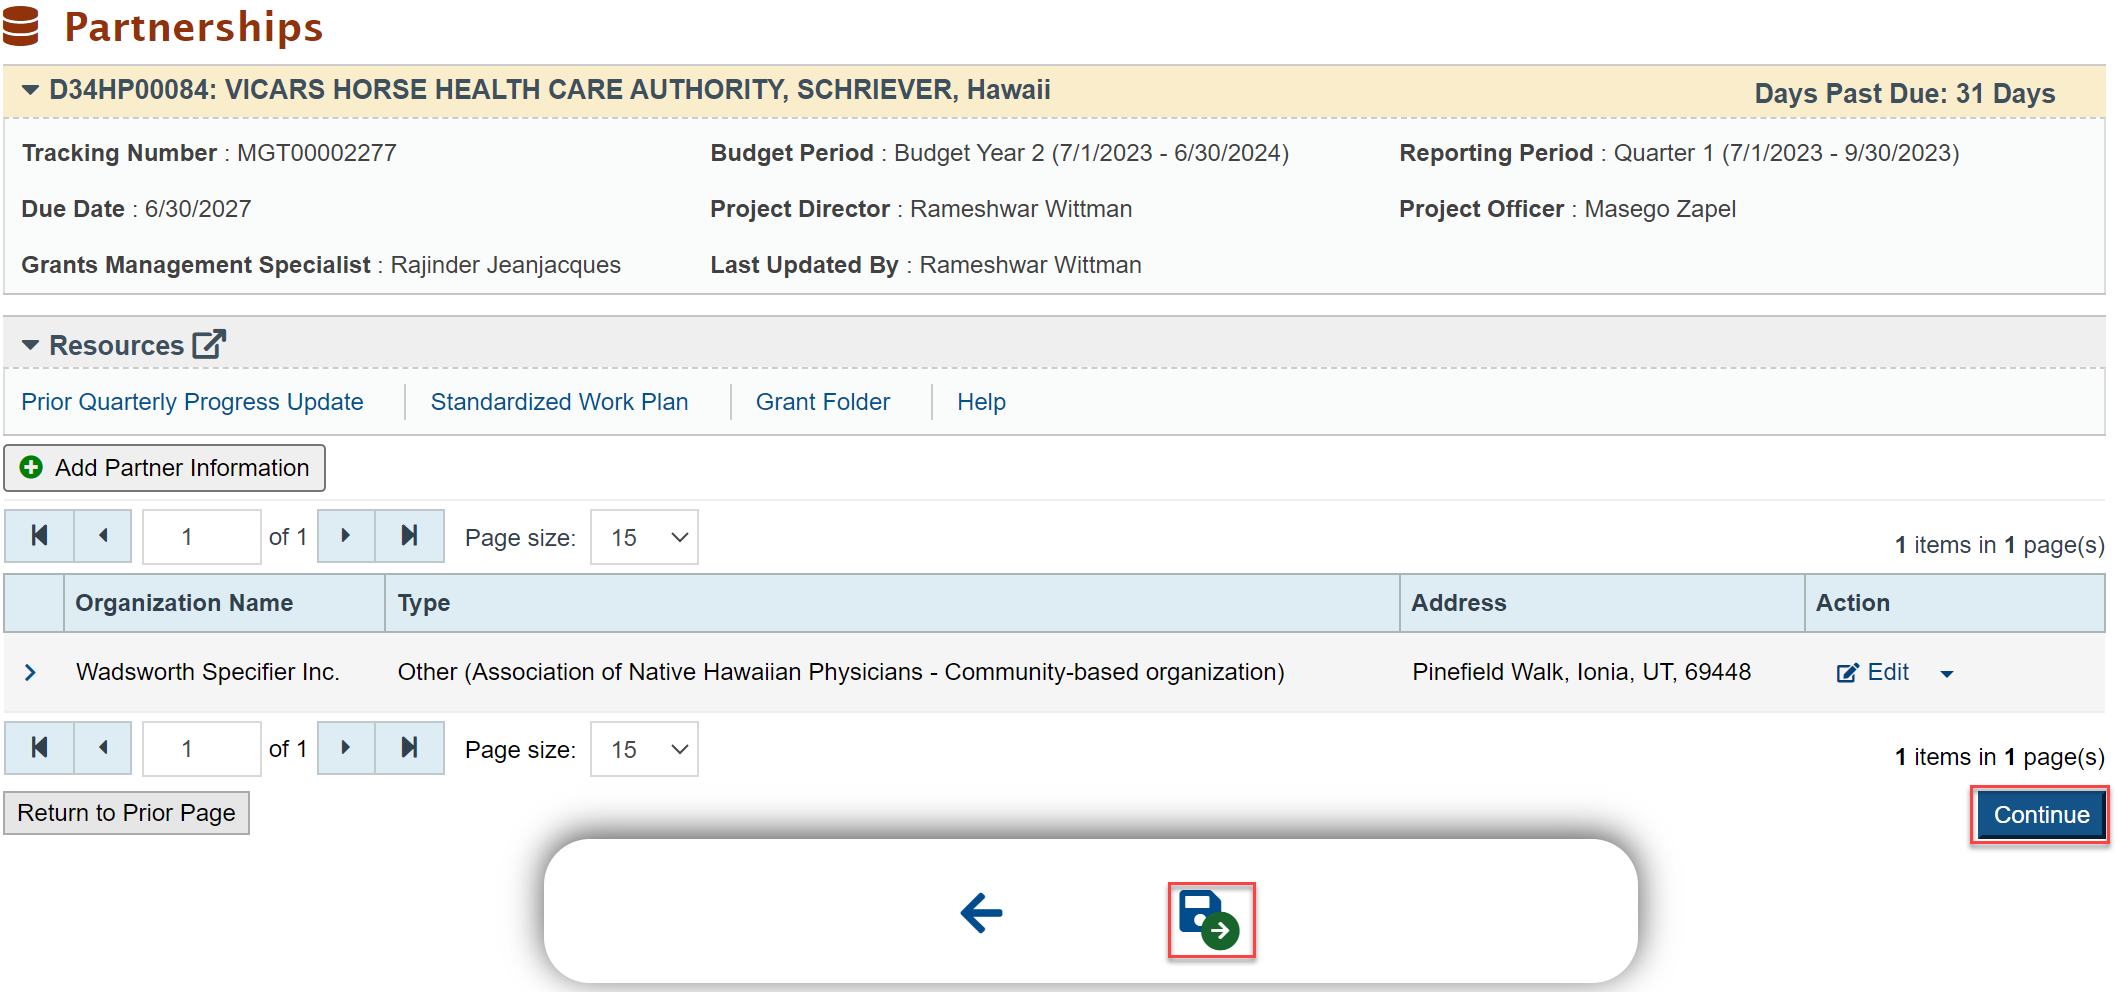Open the top Page size dropdown

click(x=644, y=537)
